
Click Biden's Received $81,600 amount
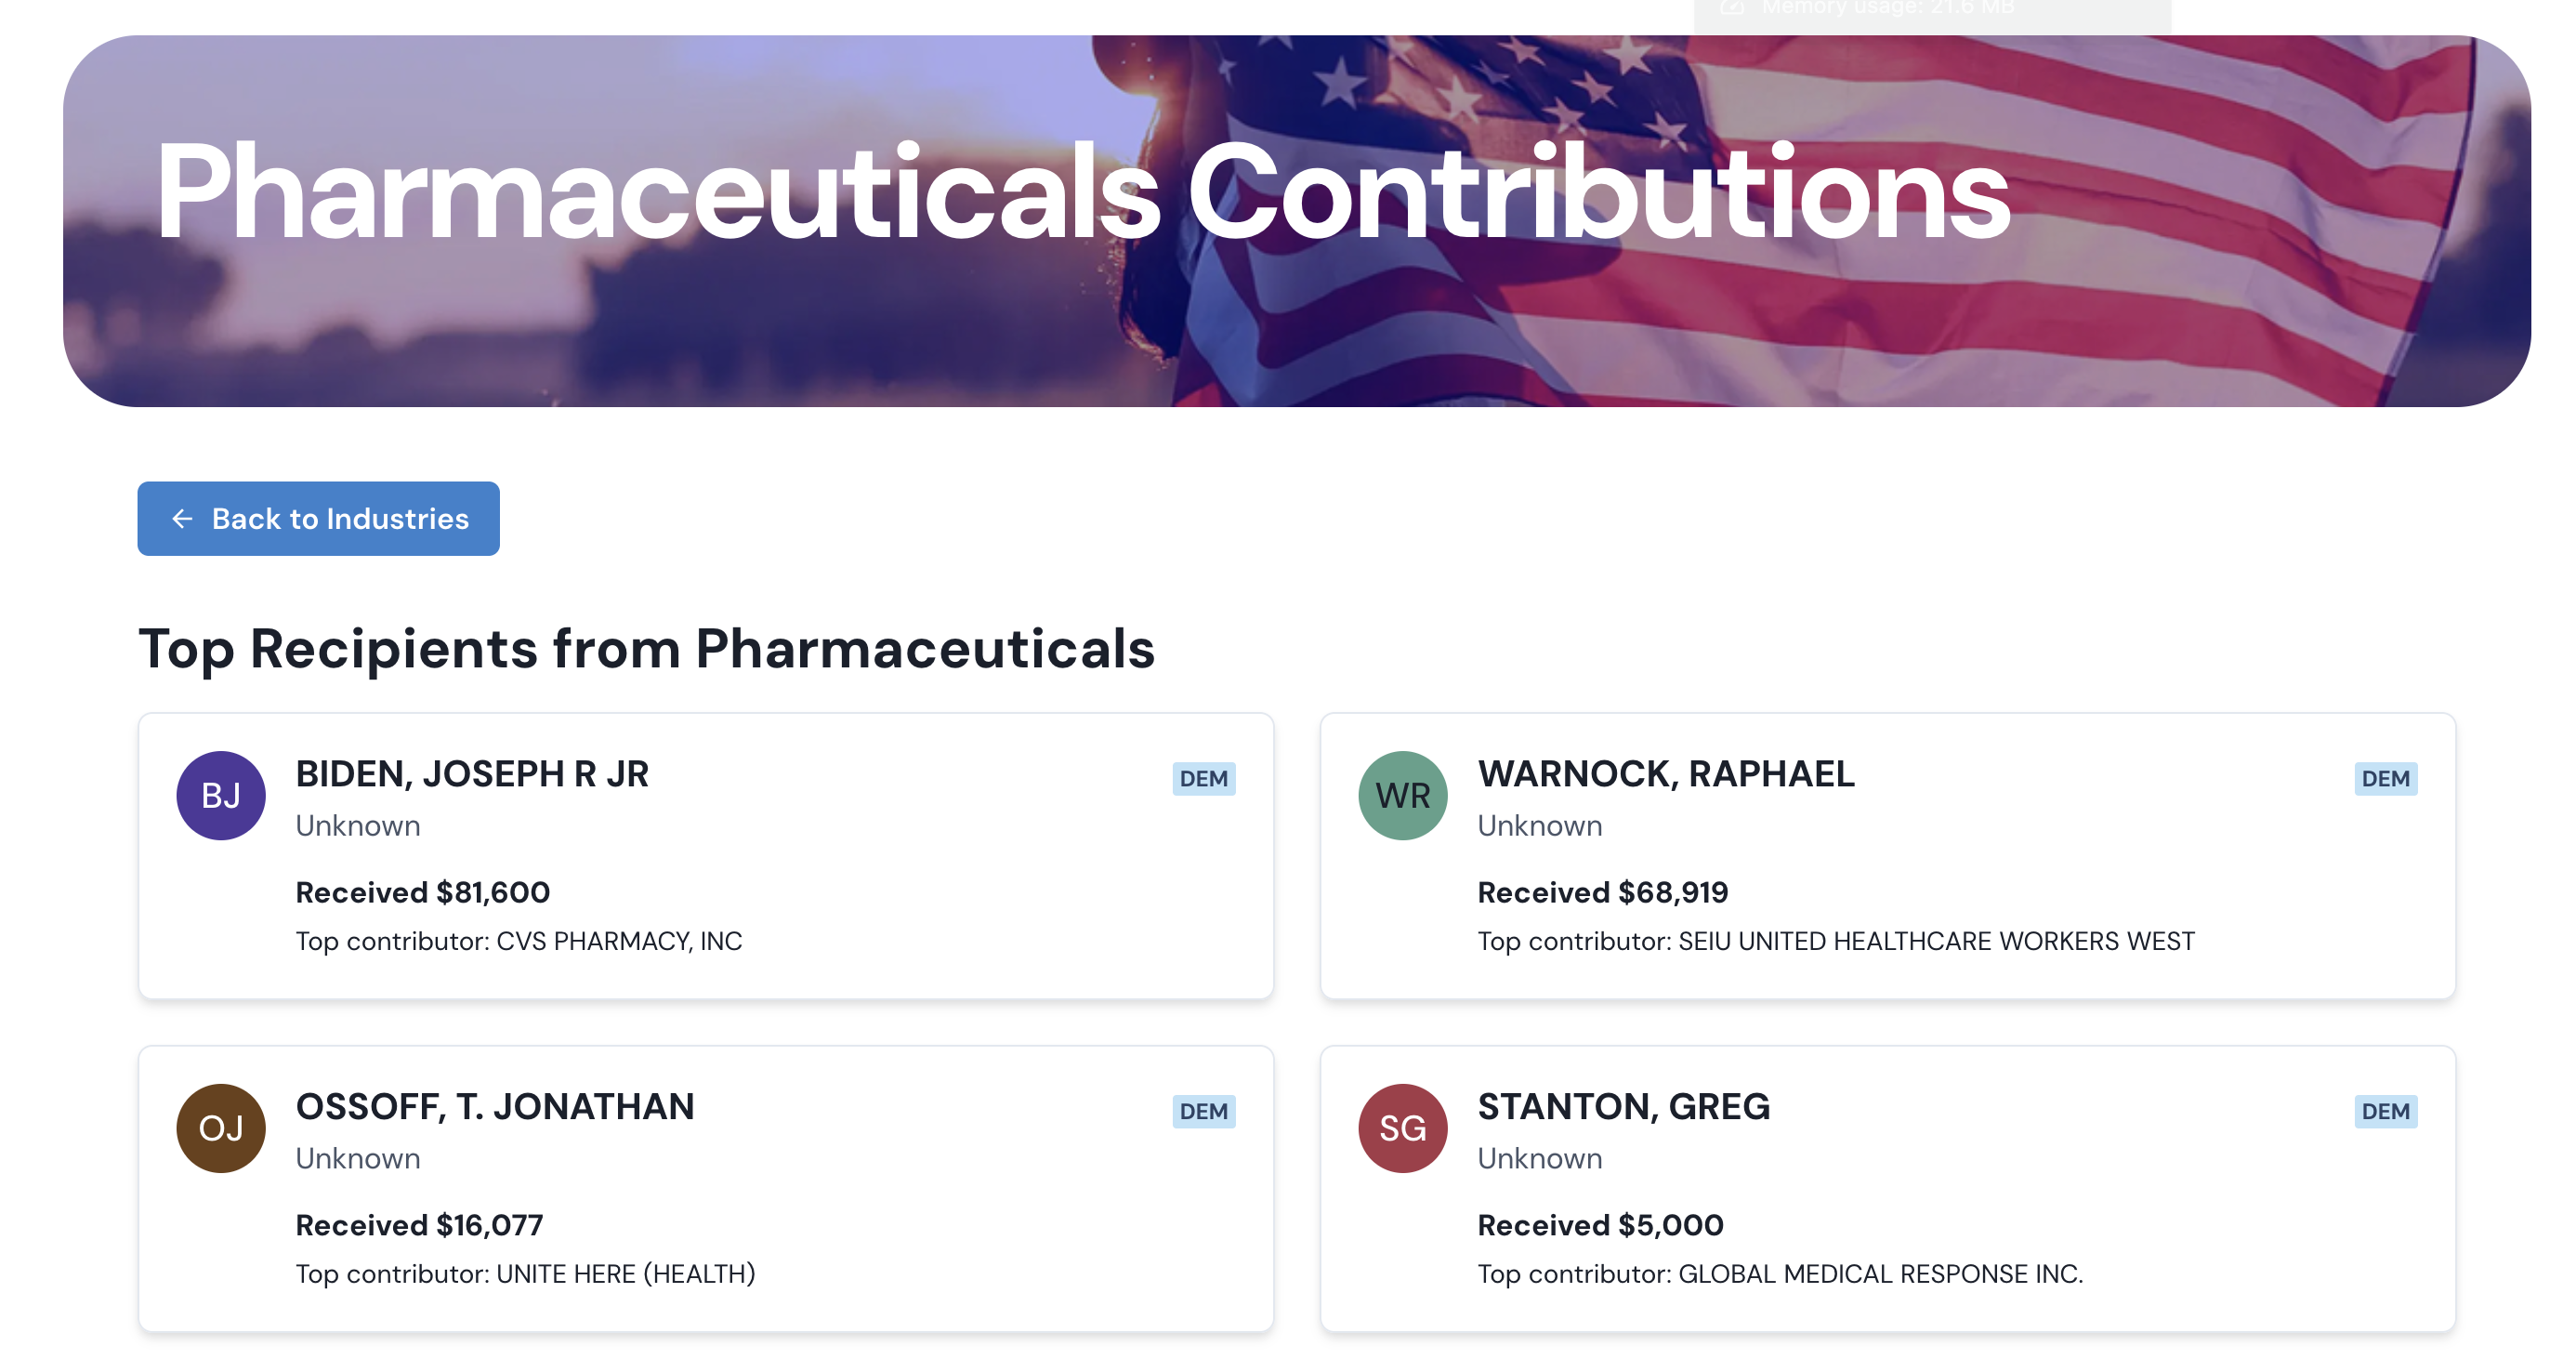point(422,892)
